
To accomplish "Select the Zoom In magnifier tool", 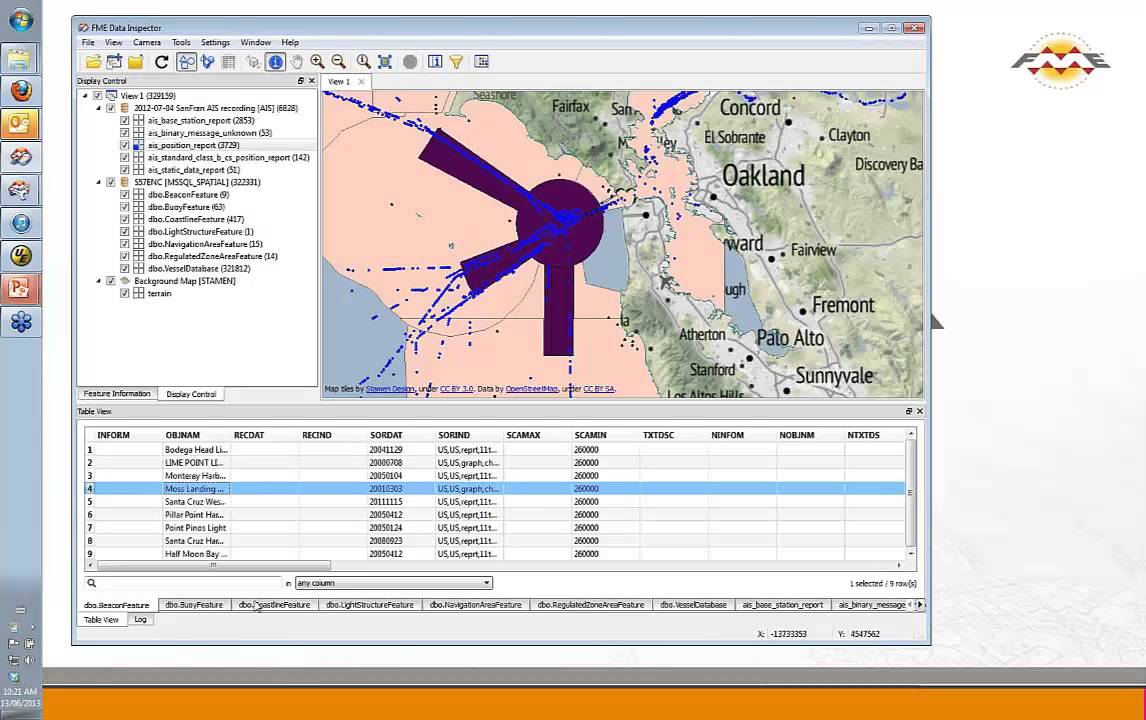I will point(317,62).
